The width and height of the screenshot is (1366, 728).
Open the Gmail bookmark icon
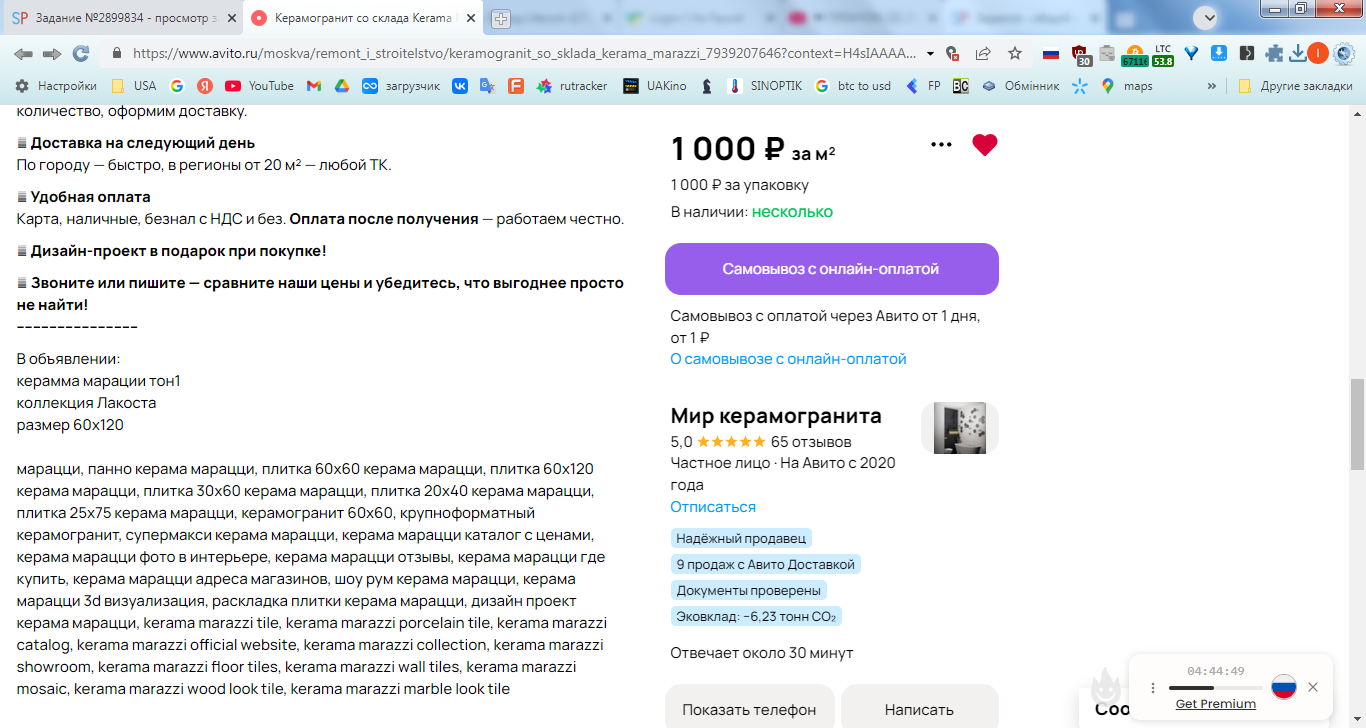pos(313,86)
